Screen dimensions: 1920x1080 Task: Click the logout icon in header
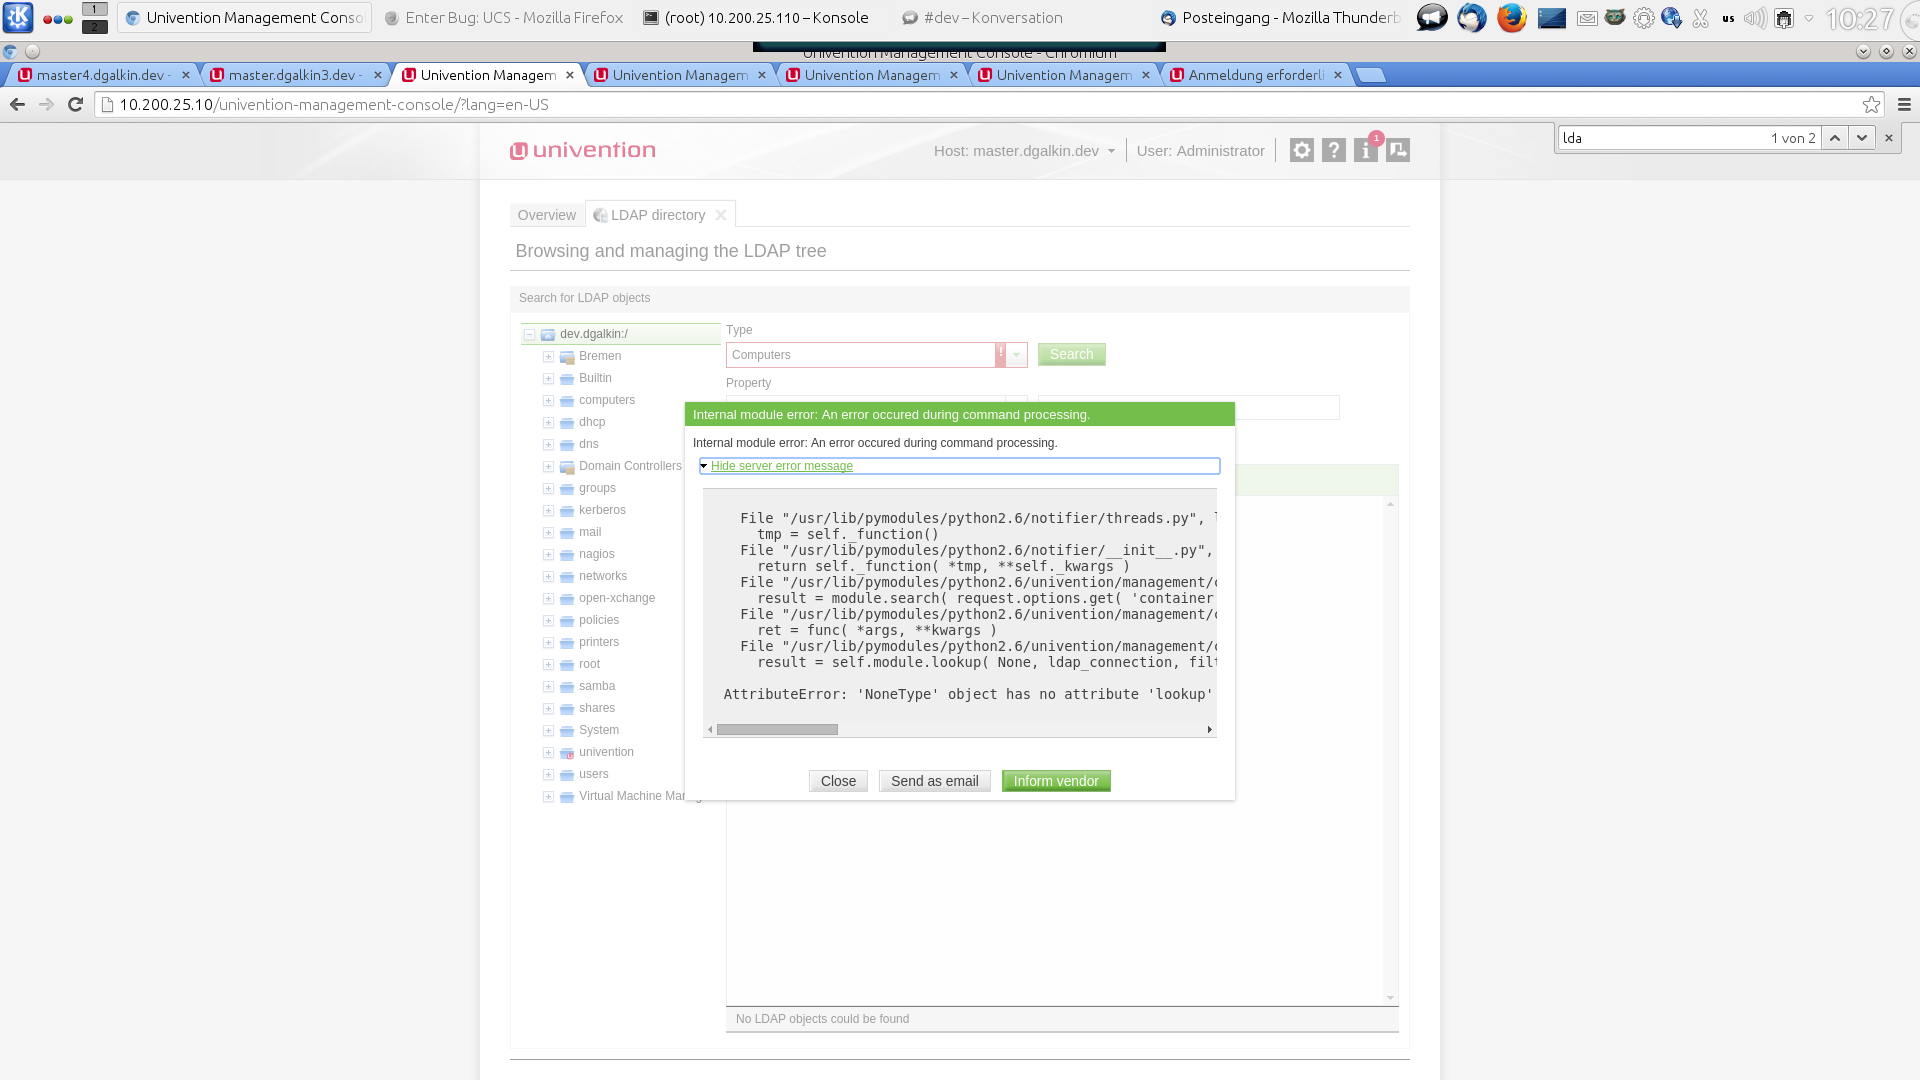pos(1398,151)
